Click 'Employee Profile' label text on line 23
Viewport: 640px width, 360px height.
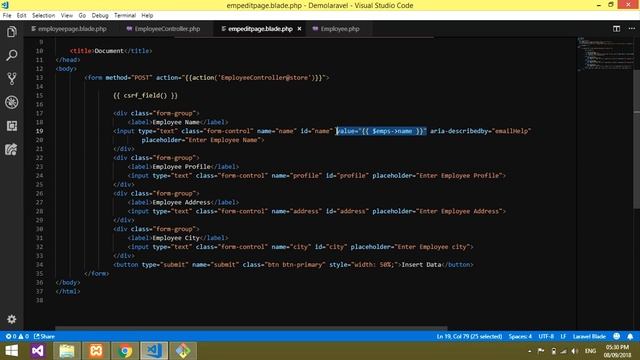[x=181, y=167]
